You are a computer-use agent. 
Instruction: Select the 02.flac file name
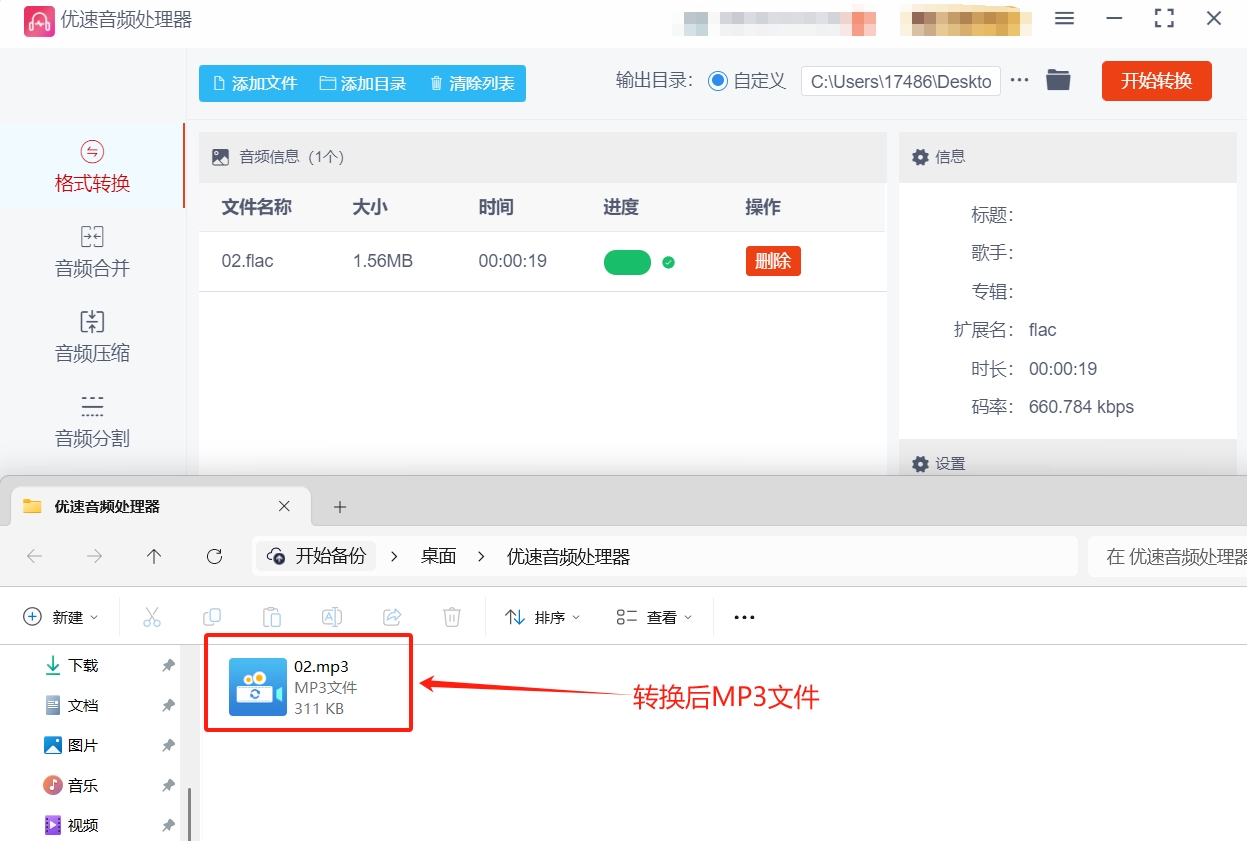[x=248, y=261]
